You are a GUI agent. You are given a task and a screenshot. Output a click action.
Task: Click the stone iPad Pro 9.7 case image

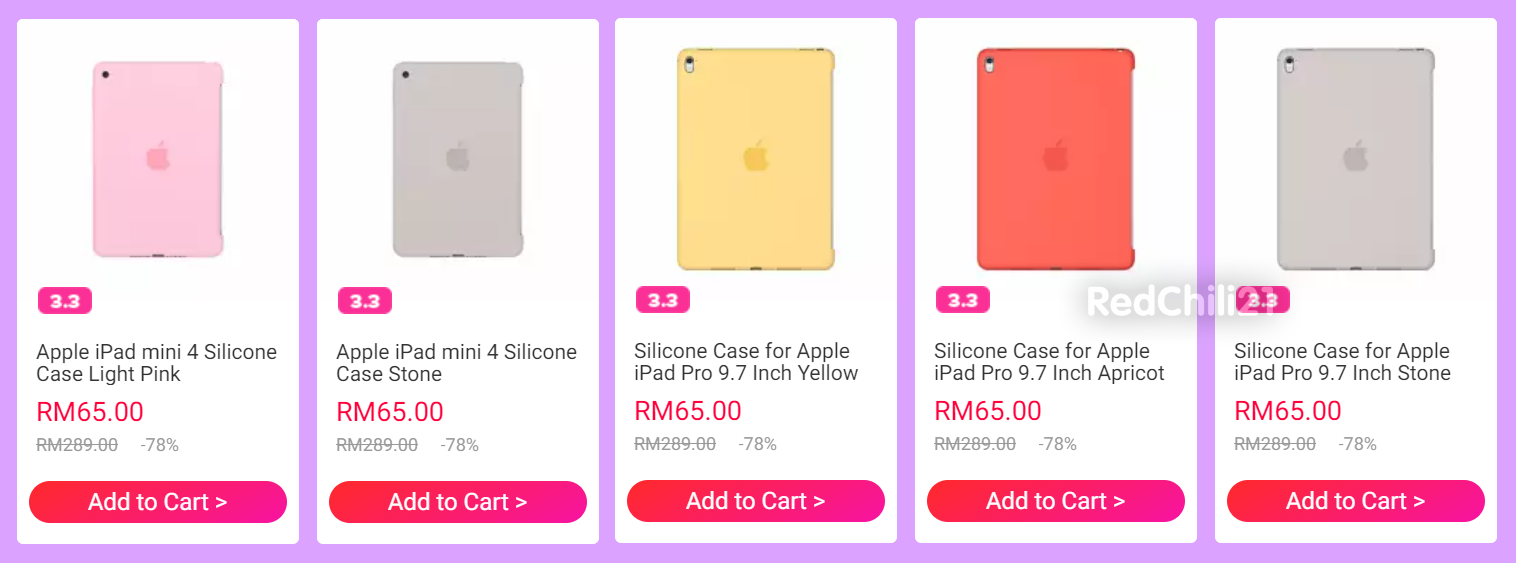(1356, 159)
